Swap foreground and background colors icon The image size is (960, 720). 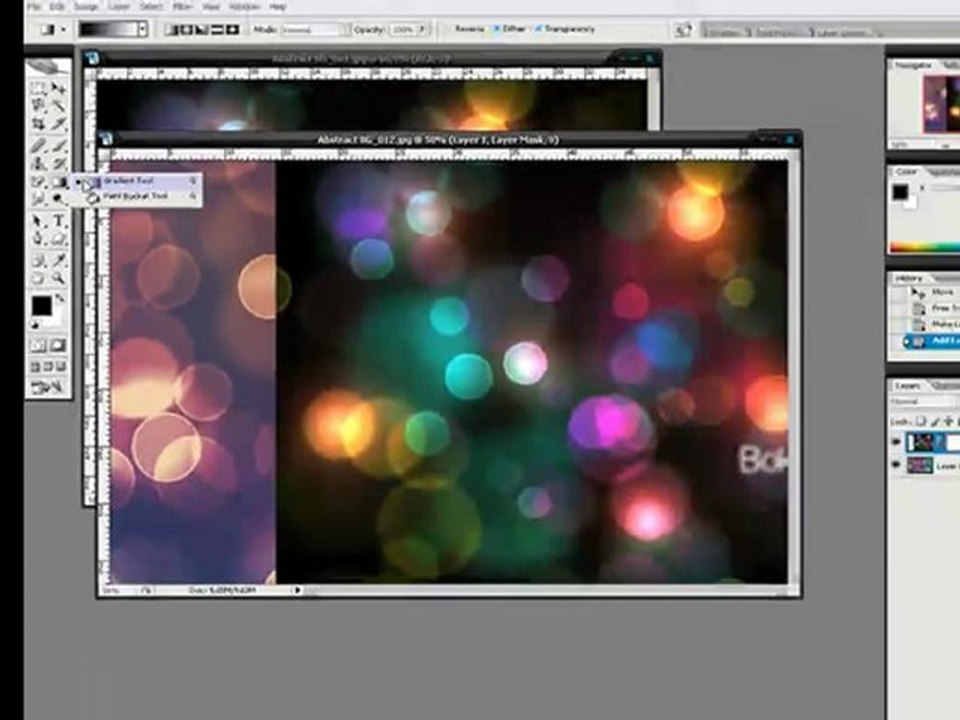coord(60,298)
